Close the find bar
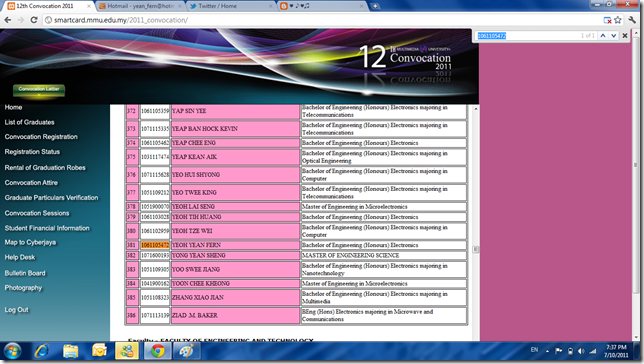This screenshot has width=644, height=364. 625,36
